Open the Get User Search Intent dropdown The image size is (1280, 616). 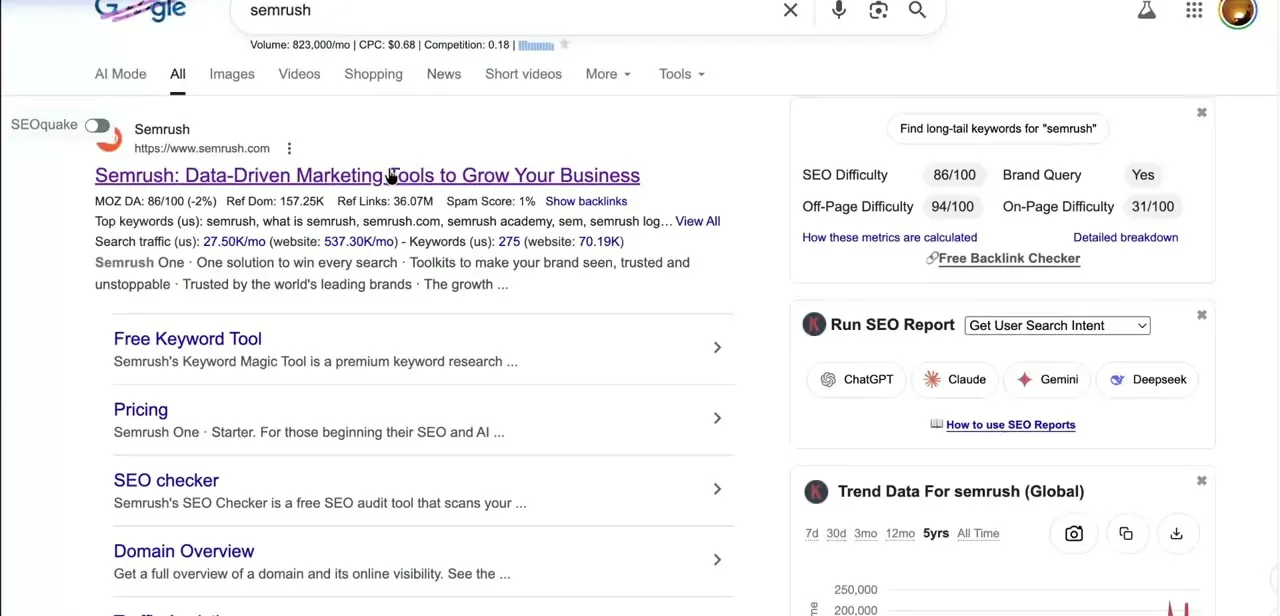1057,326
